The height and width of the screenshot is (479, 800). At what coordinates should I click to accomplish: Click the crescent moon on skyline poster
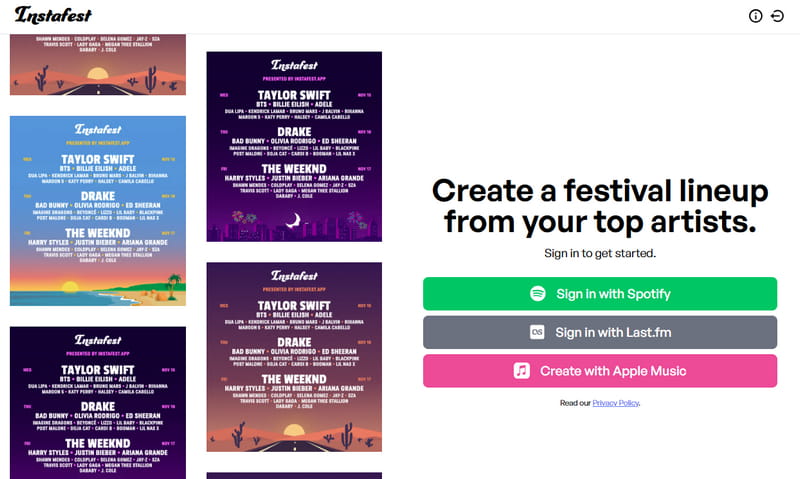point(294,223)
